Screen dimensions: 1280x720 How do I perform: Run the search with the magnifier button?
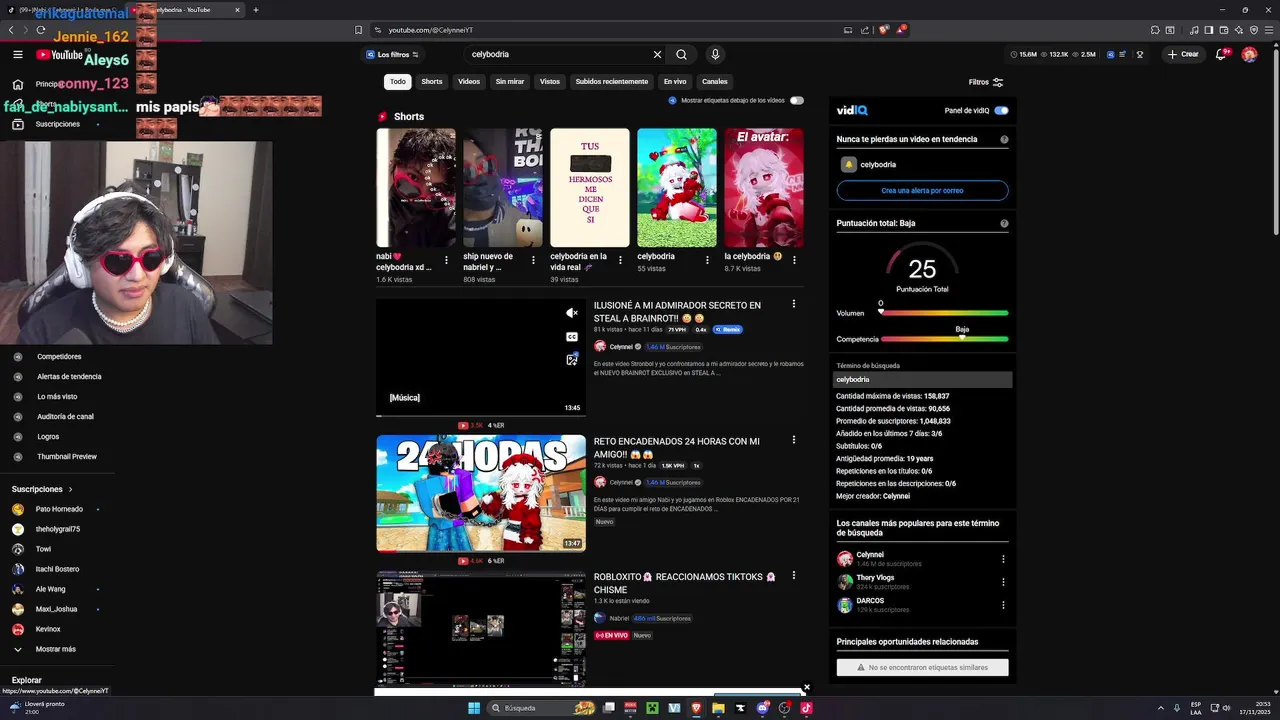pyautogui.click(x=681, y=54)
